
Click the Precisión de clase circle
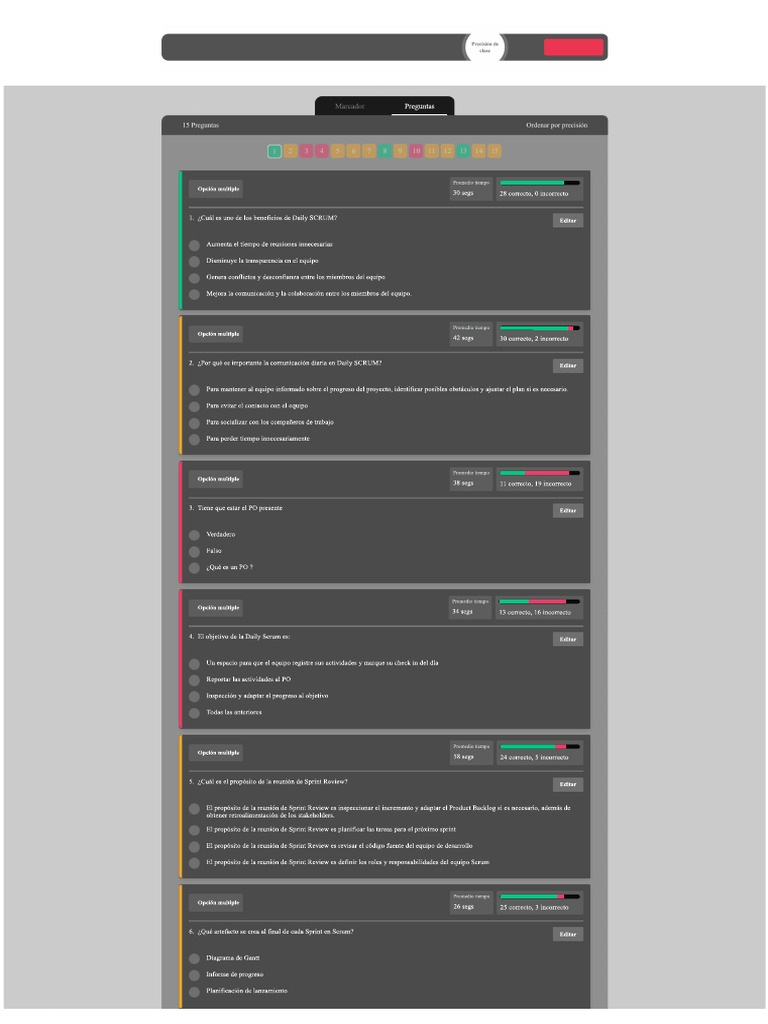click(485, 47)
